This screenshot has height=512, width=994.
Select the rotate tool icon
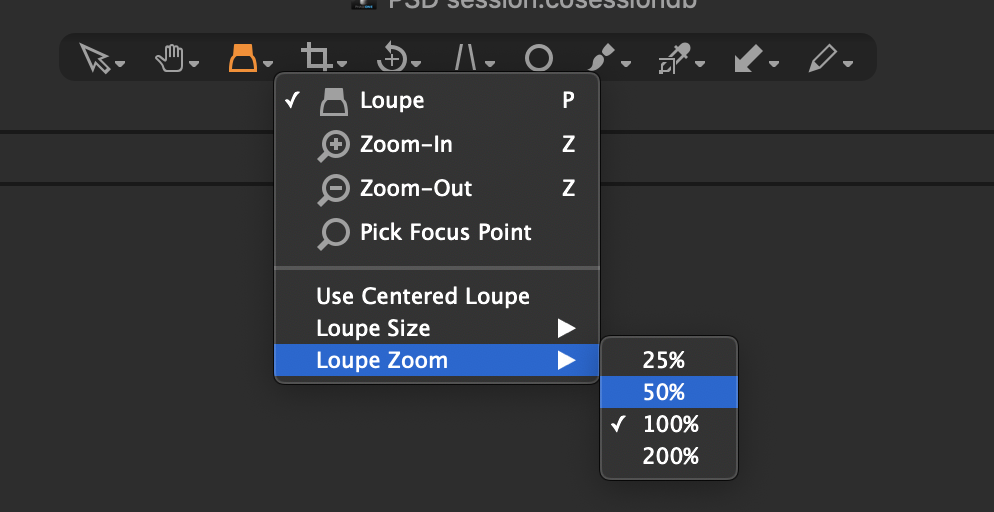[x=391, y=58]
